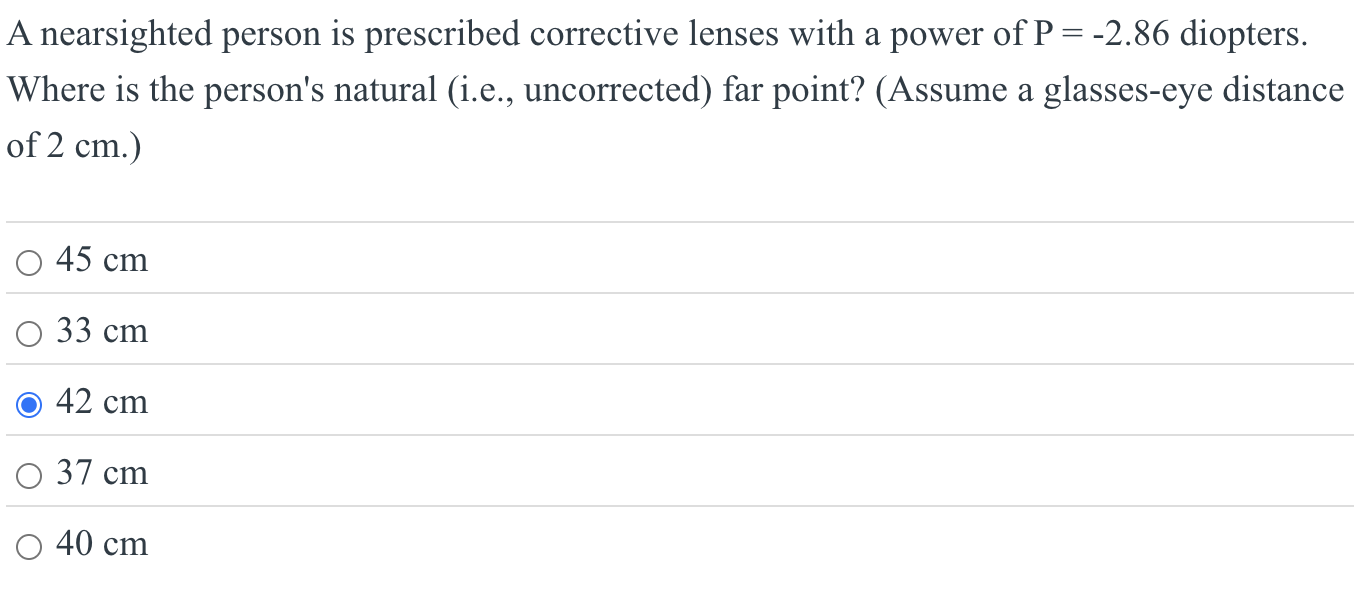The image size is (1354, 590).
Task: Deselect 42 cm by choosing 45 cm
Action: [x=28, y=260]
